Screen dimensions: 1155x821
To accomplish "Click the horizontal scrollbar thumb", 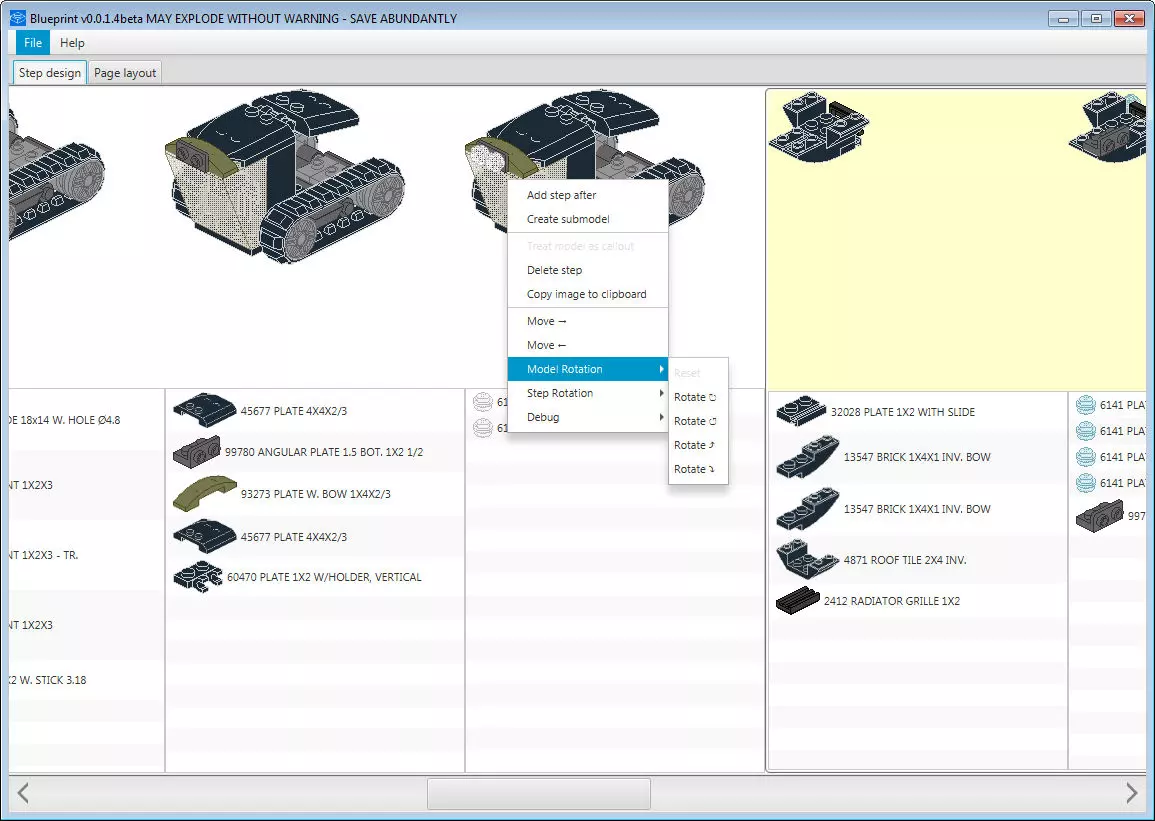I will tap(539, 794).
